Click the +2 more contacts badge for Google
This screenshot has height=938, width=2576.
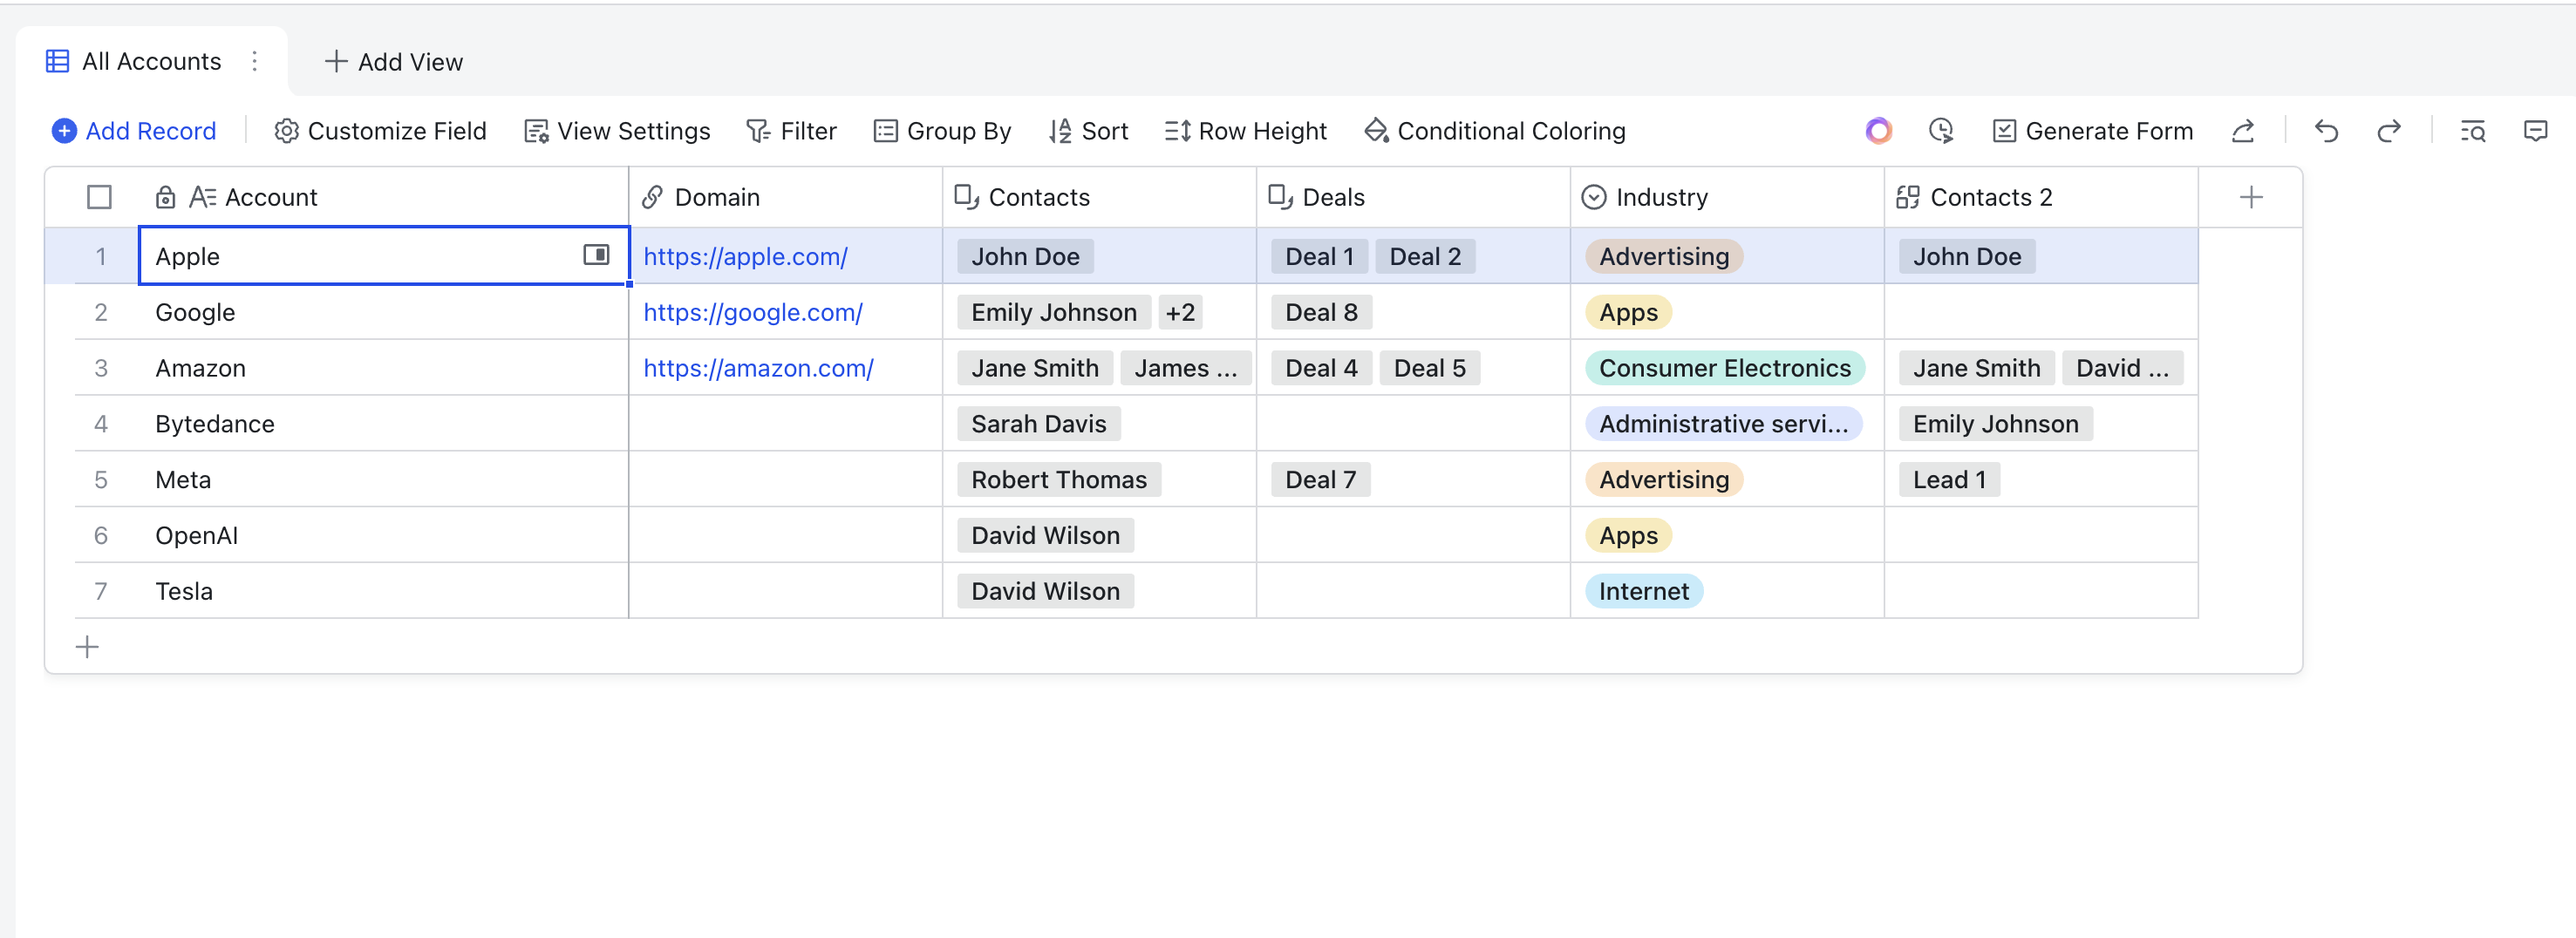tap(1180, 312)
